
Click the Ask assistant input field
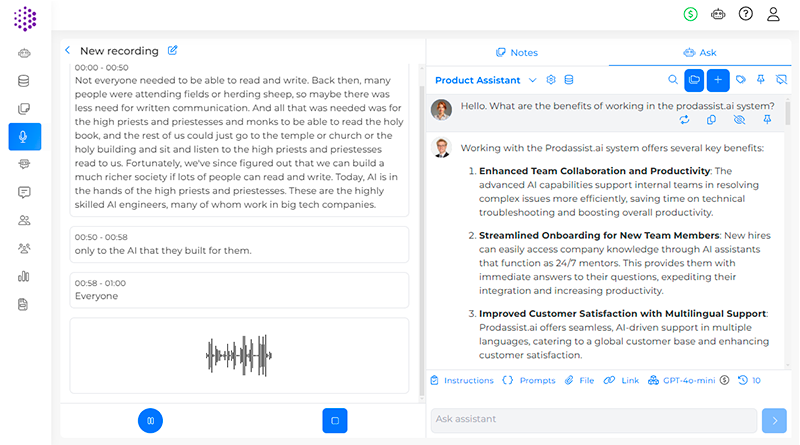[x=593, y=420]
